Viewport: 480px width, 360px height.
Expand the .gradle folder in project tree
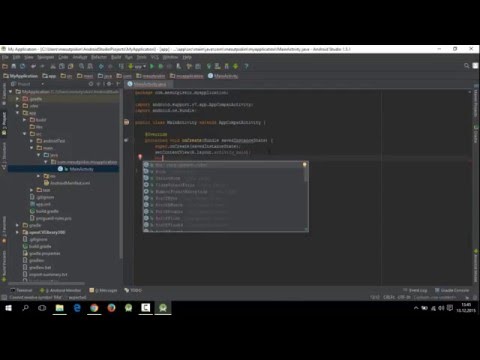[x=17, y=99]
